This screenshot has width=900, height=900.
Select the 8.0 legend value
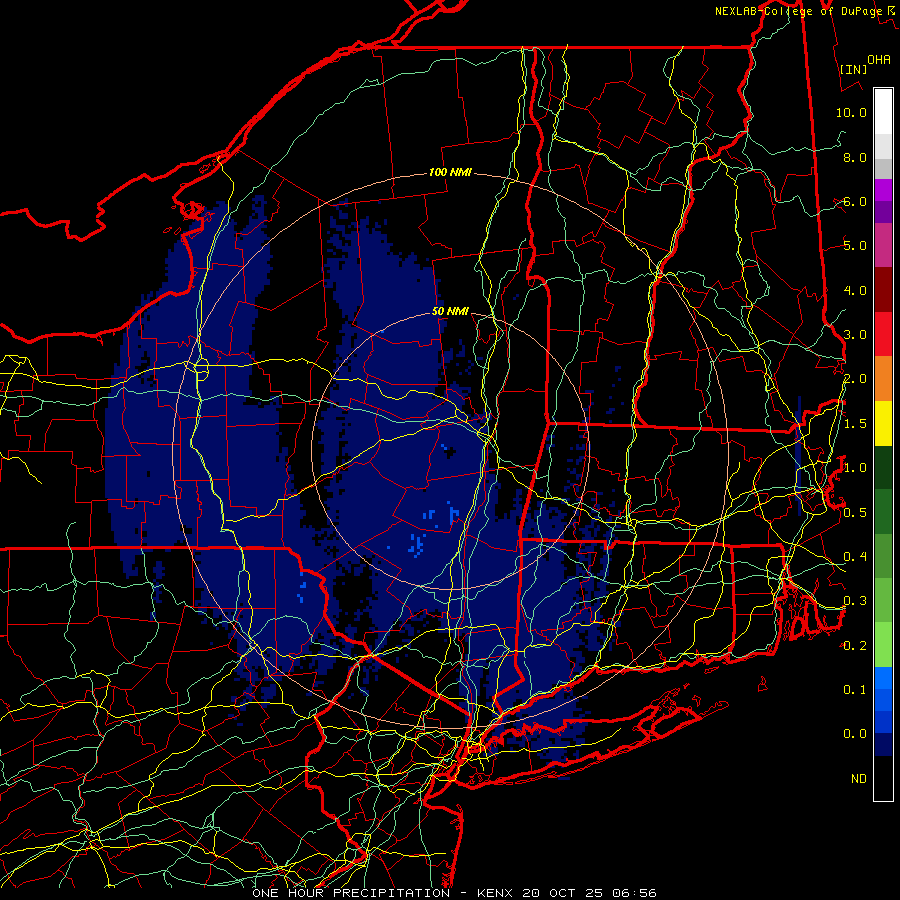click(x=855, y=157)
